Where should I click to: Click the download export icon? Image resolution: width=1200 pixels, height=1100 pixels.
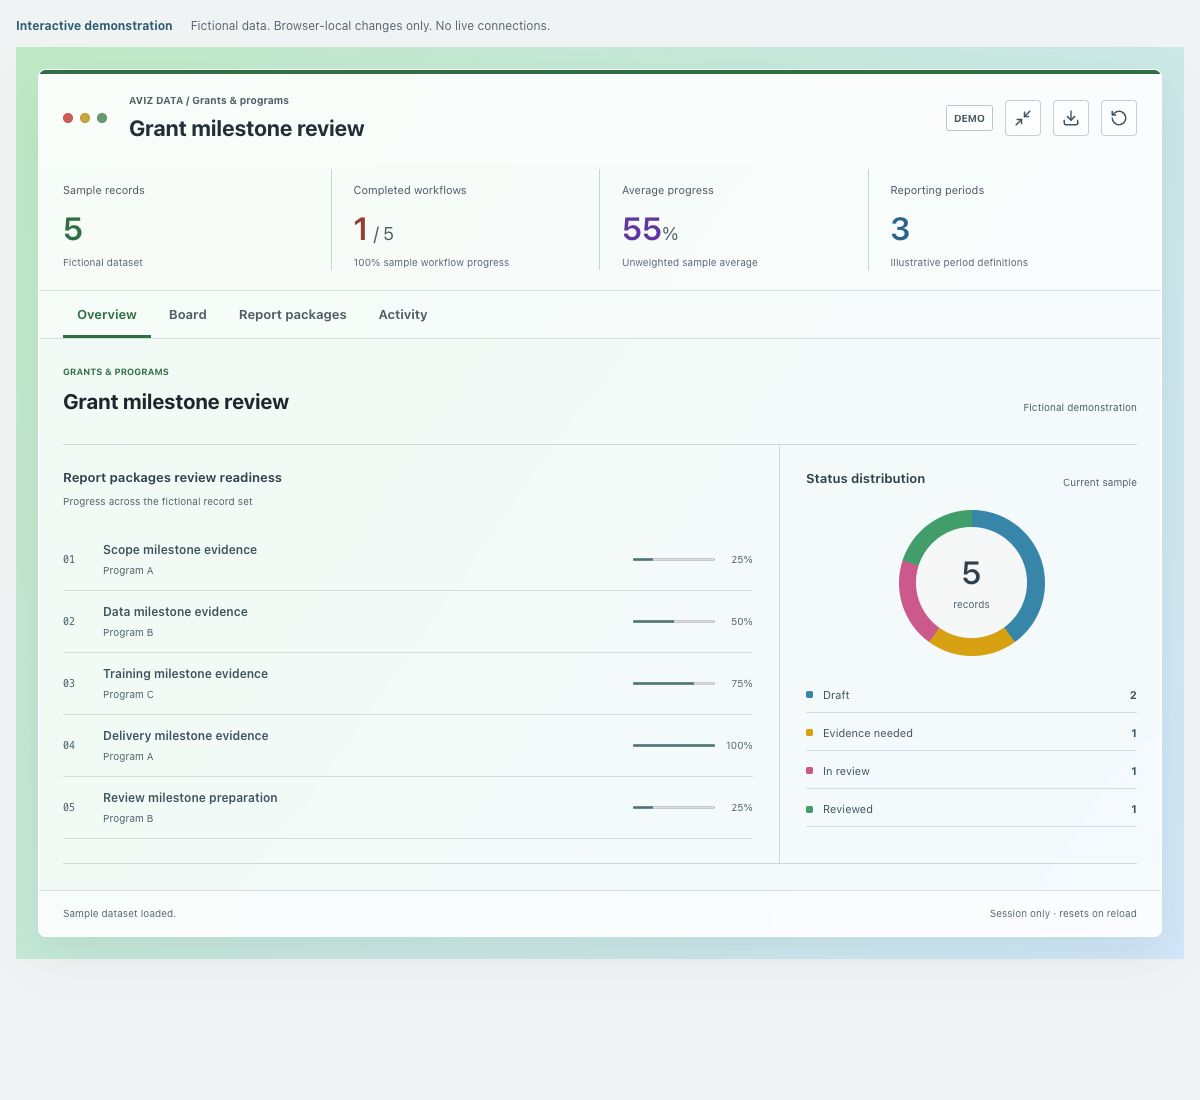[x=1071, y=118]
